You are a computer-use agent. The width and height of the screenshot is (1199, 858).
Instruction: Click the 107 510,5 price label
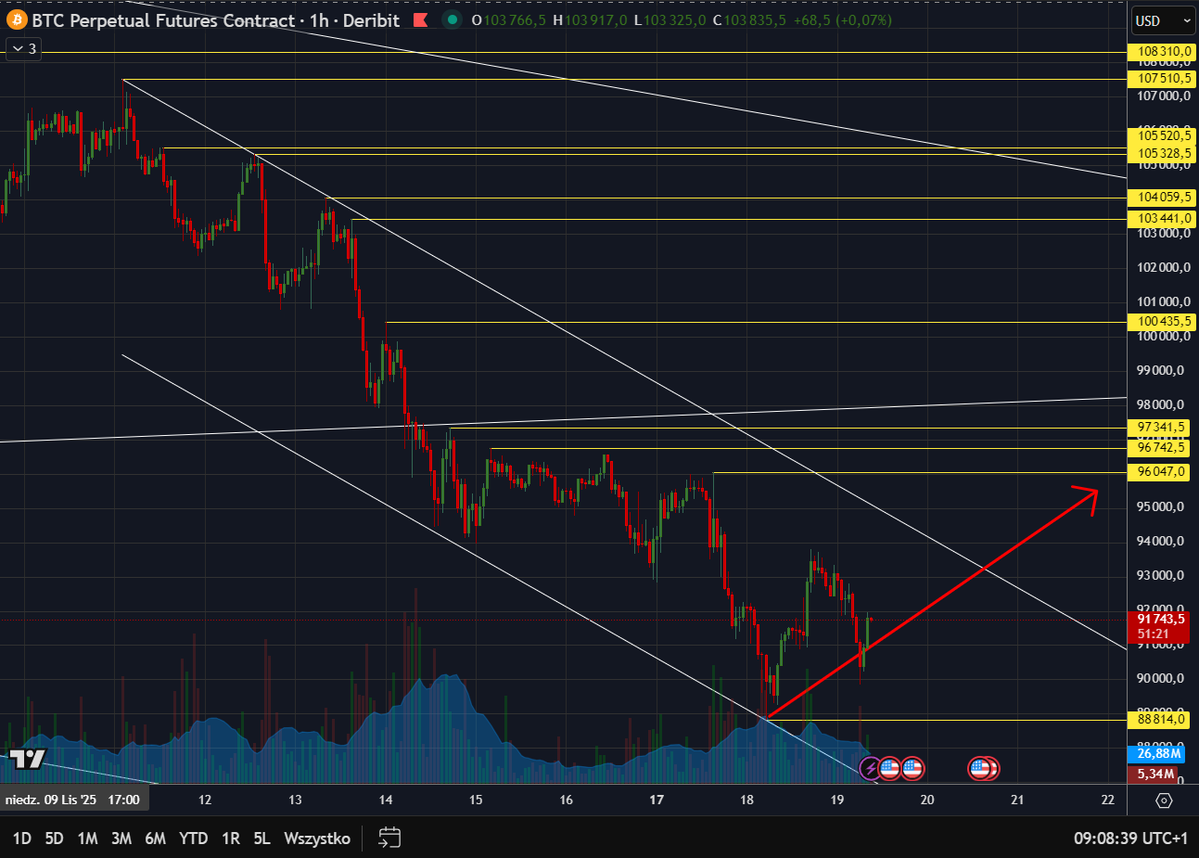coord(1161,78)
